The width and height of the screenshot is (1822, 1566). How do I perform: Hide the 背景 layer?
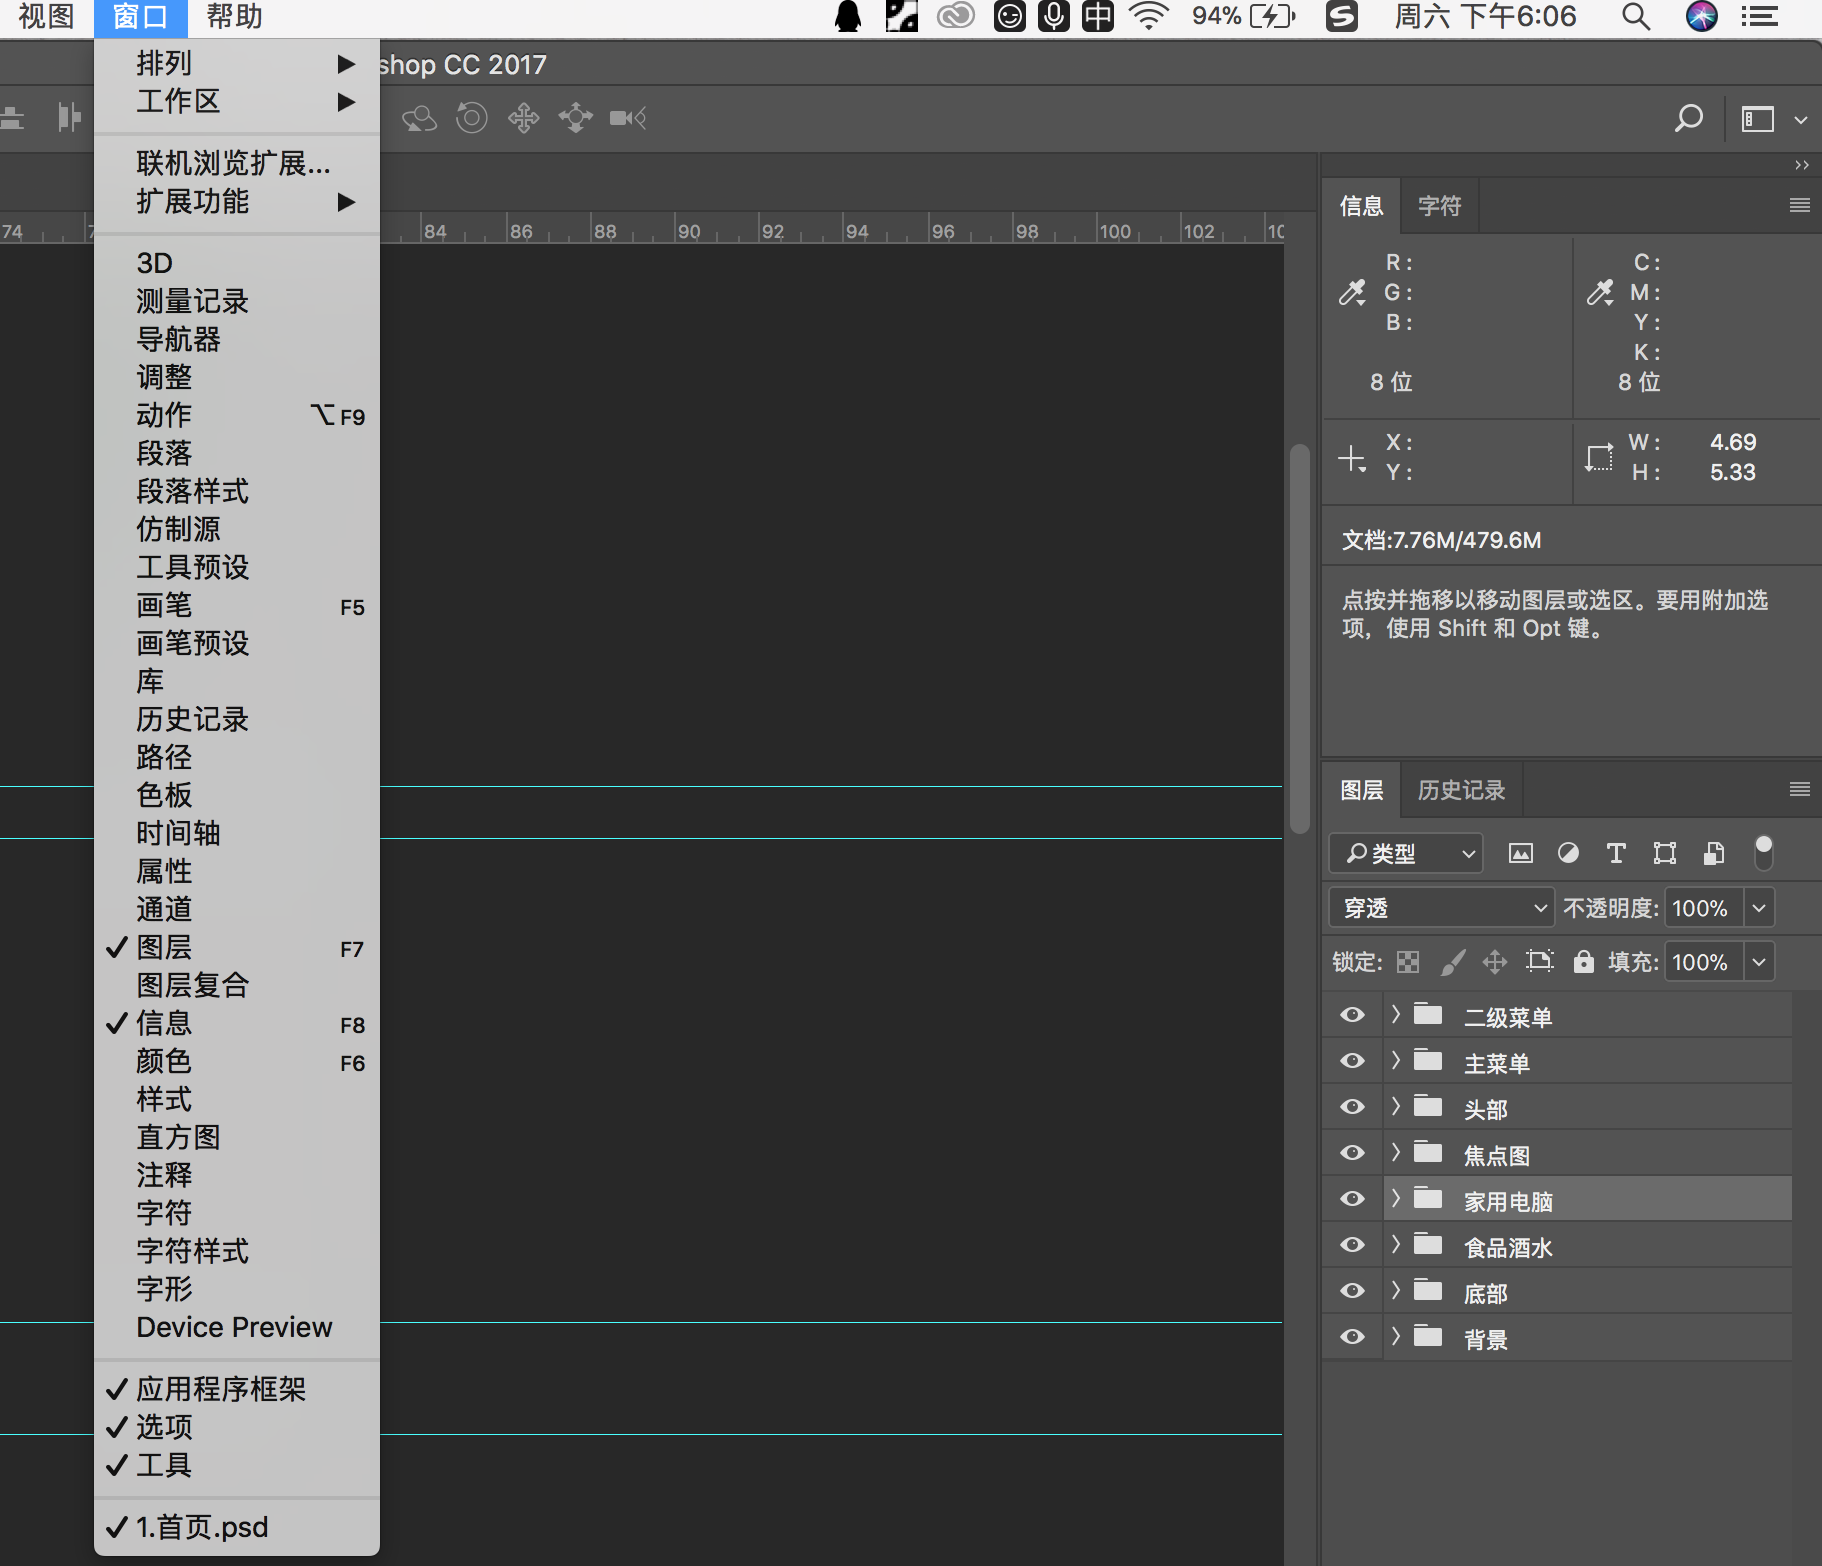(1352, 1337)
